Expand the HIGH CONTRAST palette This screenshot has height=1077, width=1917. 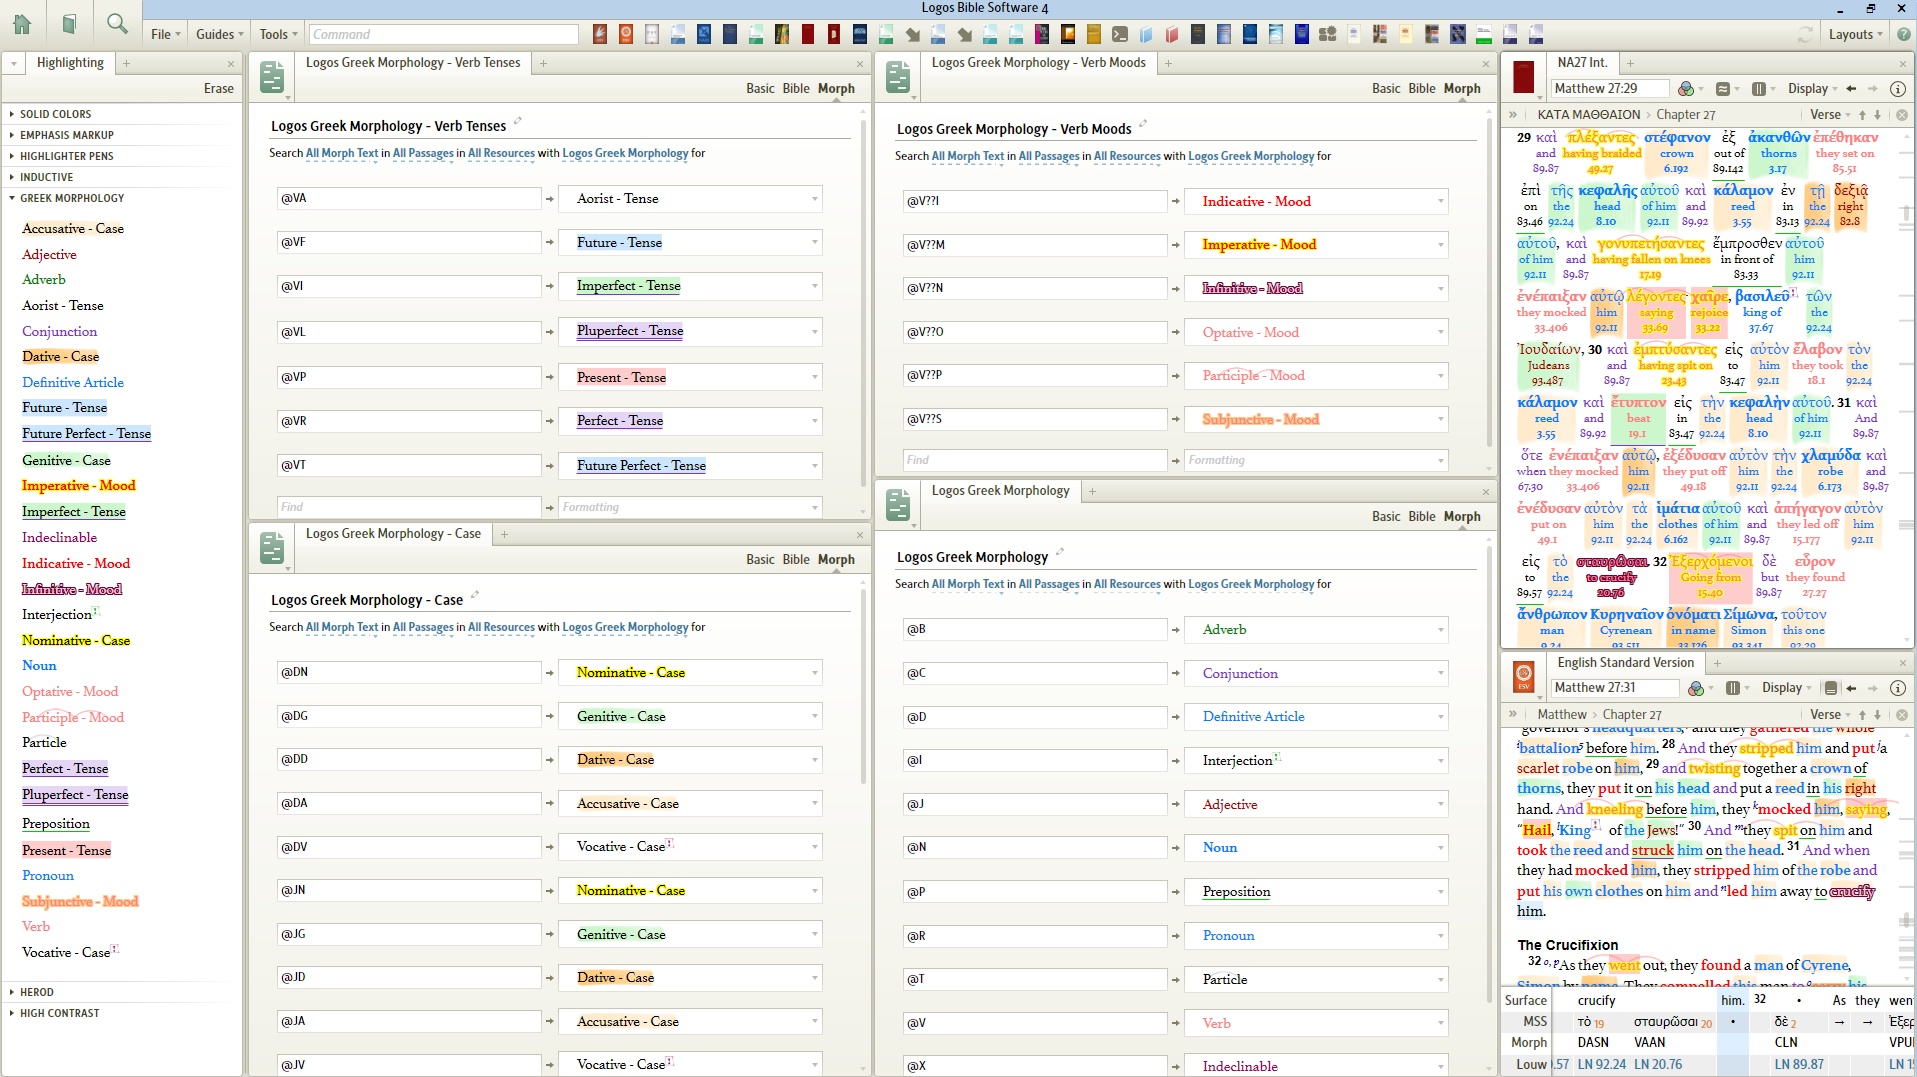click(x=59, y=1014)
